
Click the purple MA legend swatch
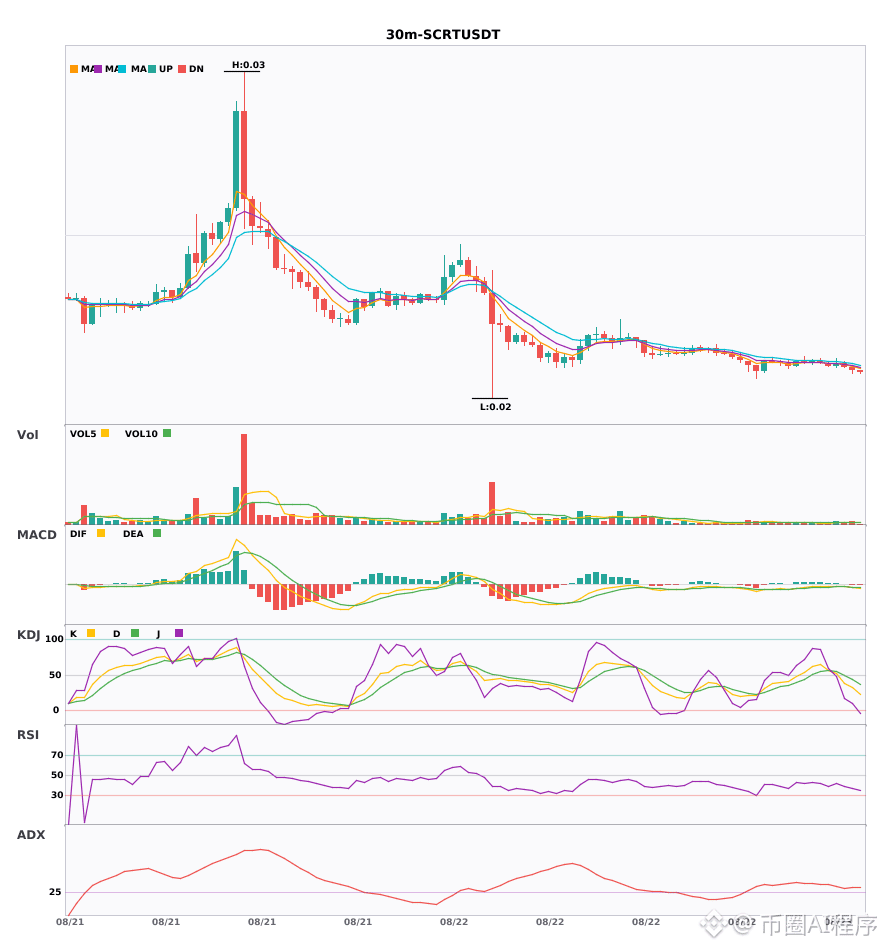98,69
